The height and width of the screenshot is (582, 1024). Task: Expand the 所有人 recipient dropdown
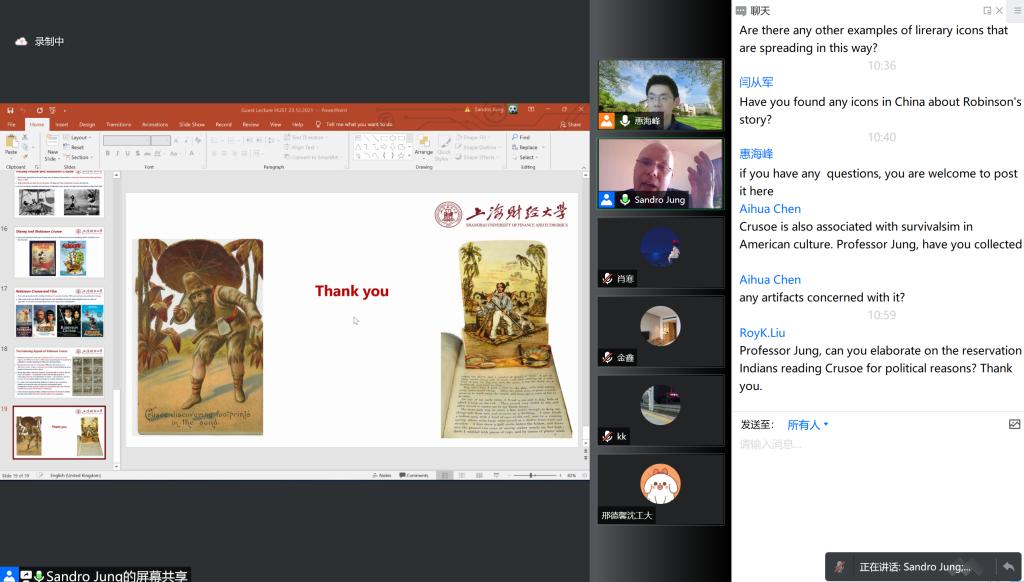click(x=808, y=425)
